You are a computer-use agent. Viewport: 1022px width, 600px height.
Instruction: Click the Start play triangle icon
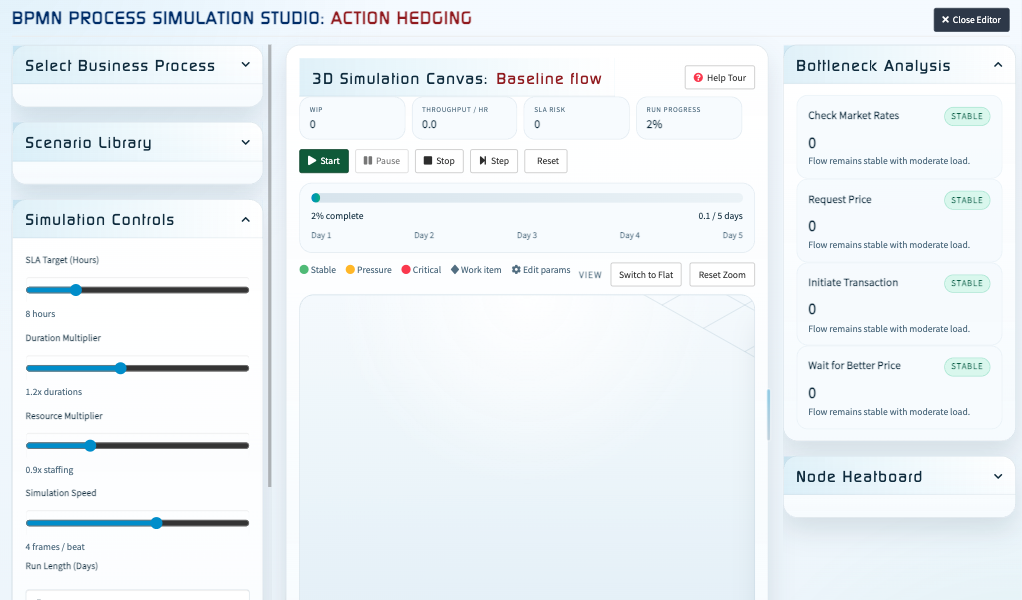[312, 160]
